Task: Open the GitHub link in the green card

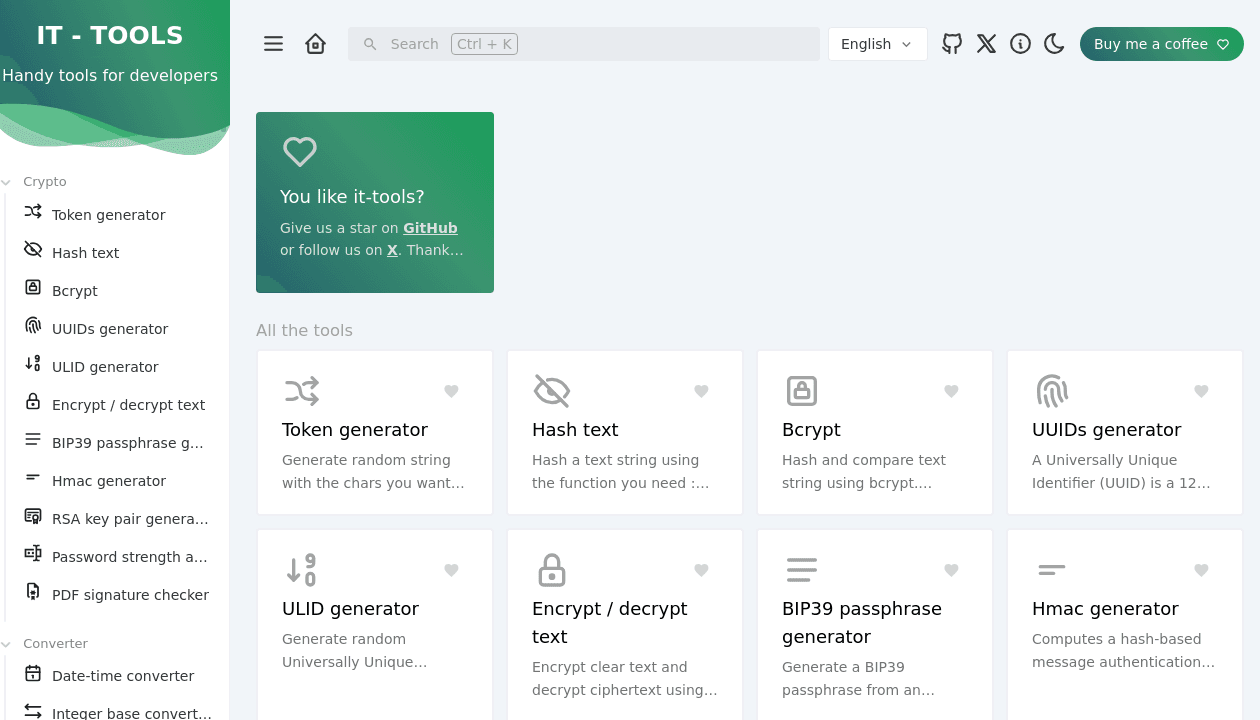Action: [x=430, y=227]
